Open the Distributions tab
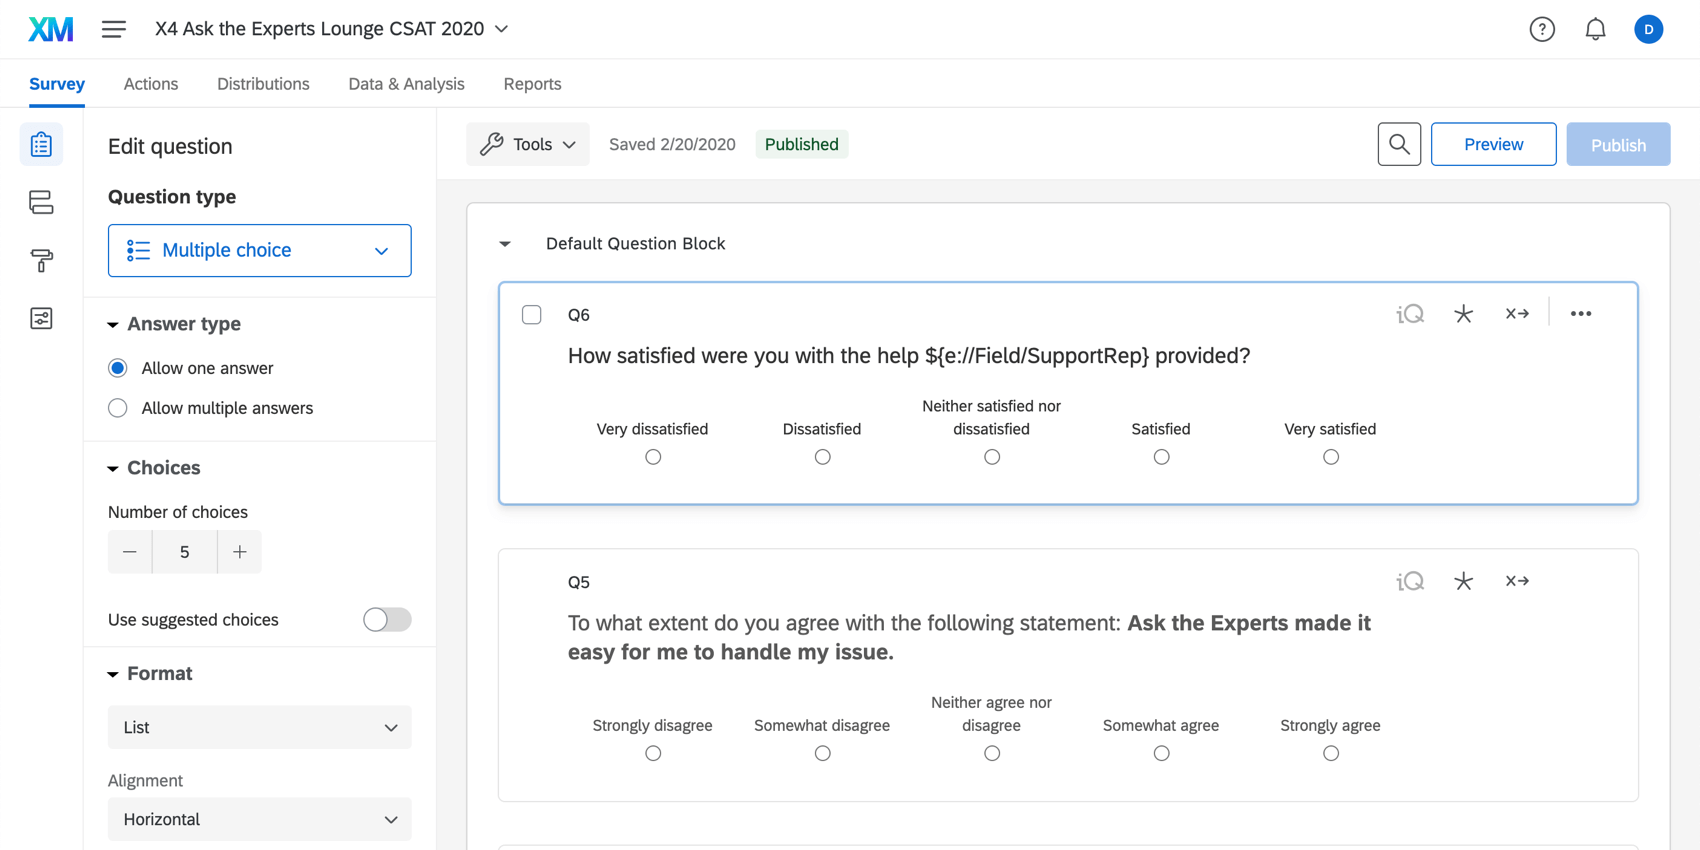1700x850 pixels. tap(263, 84)
